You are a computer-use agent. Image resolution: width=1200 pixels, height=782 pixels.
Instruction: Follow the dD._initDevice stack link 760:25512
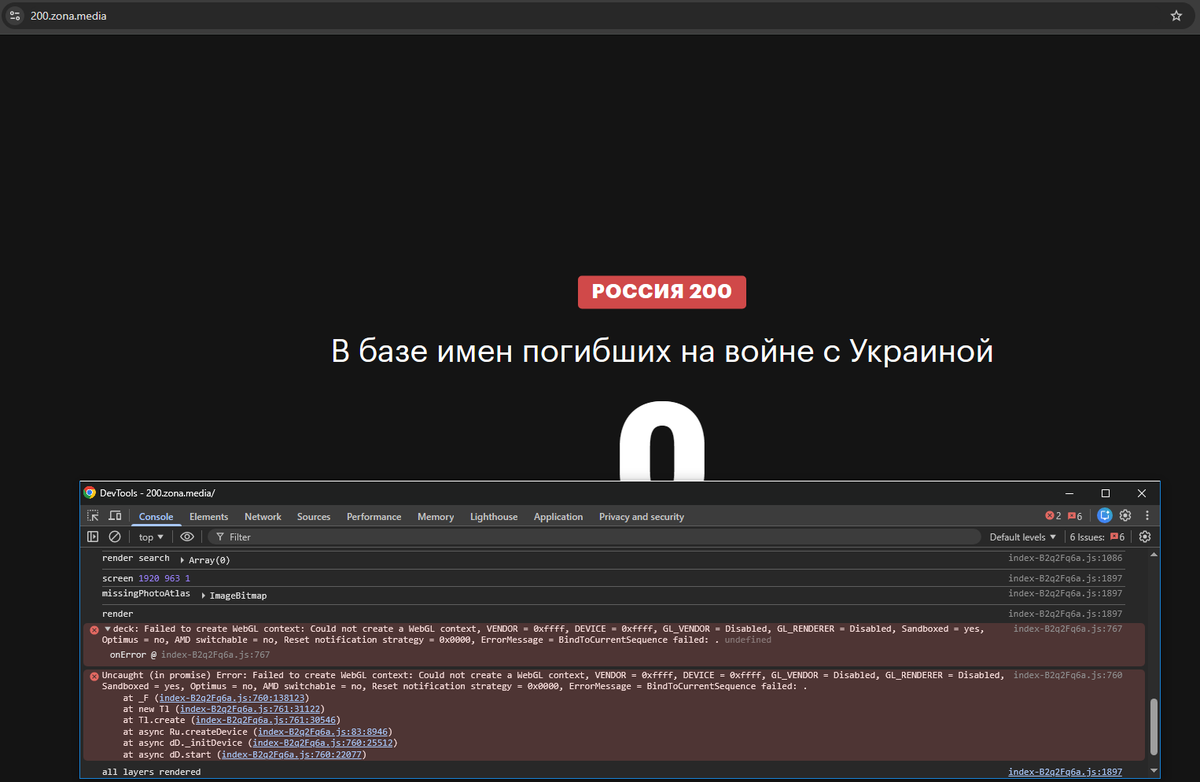(x=323, y=743)
